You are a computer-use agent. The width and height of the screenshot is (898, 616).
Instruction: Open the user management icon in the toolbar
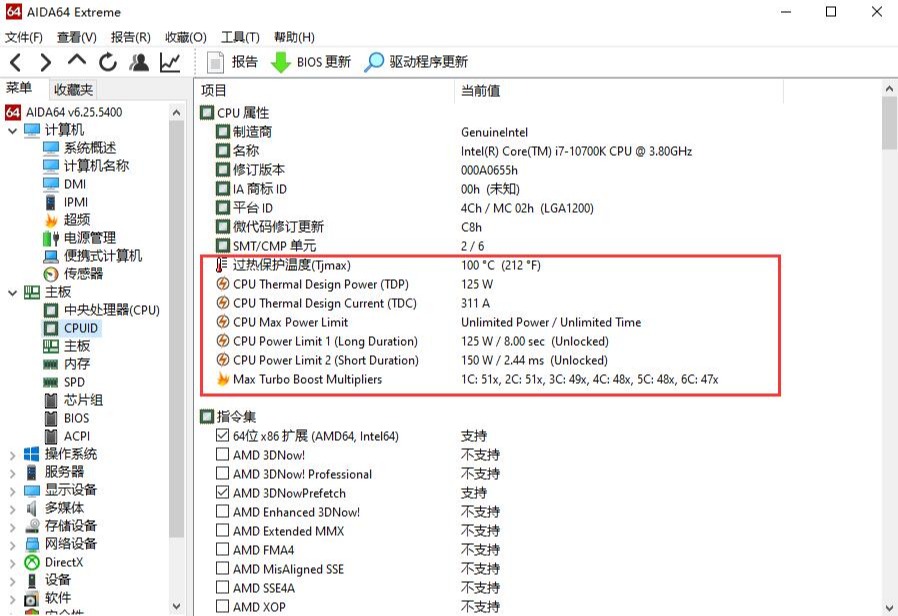click(139, 62)
